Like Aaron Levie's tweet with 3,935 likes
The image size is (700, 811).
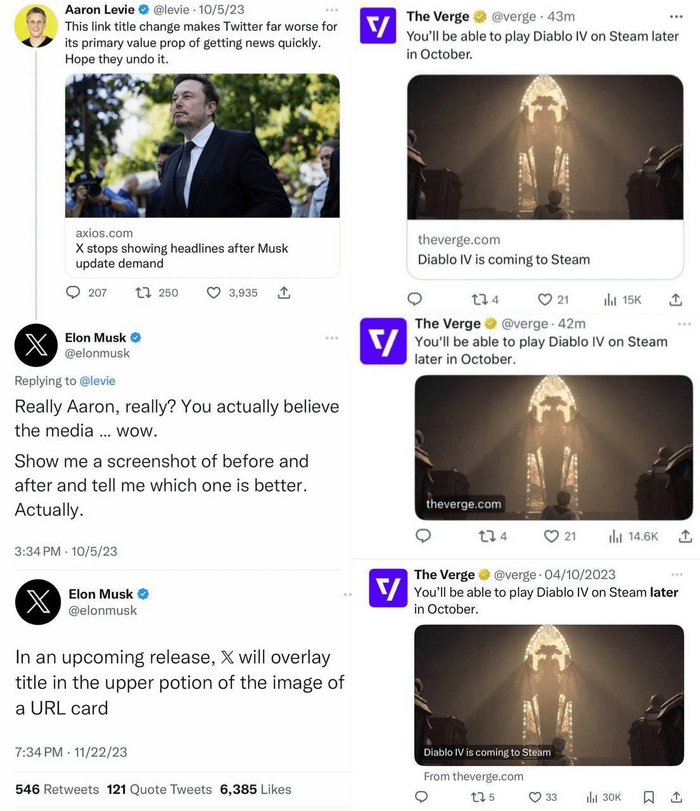pyautogui.click(x=213, y=293)
